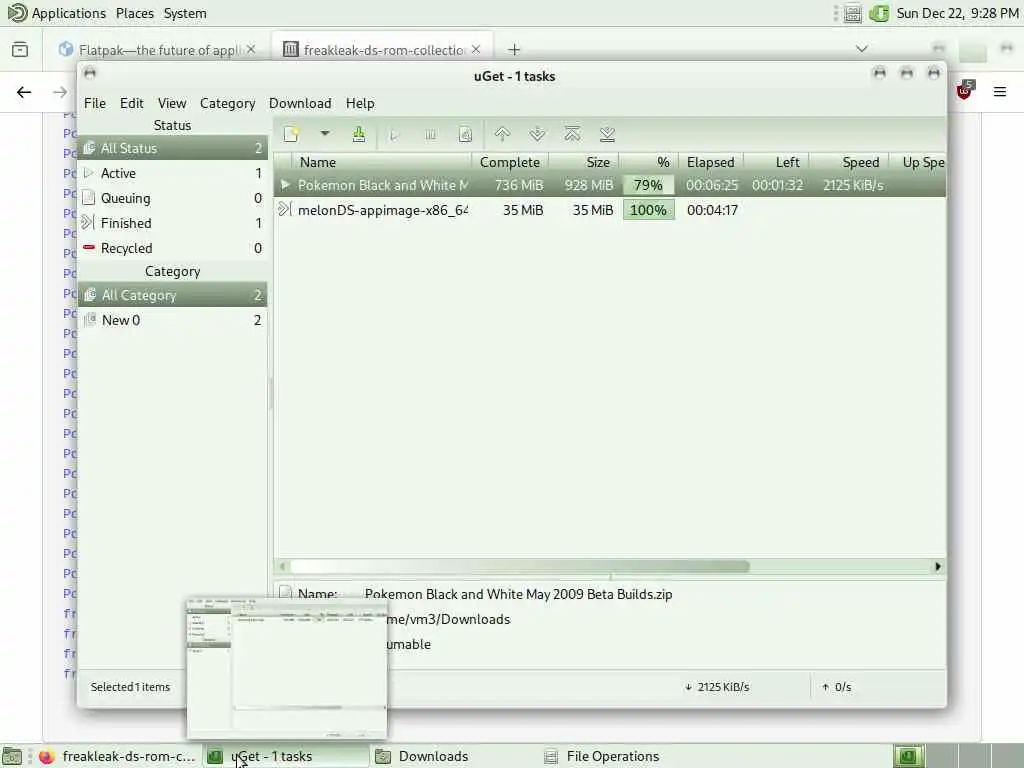Select the Pokemon Black and White download row
1024x768 pixels.
pyautogui.click(x=609, y=185)
